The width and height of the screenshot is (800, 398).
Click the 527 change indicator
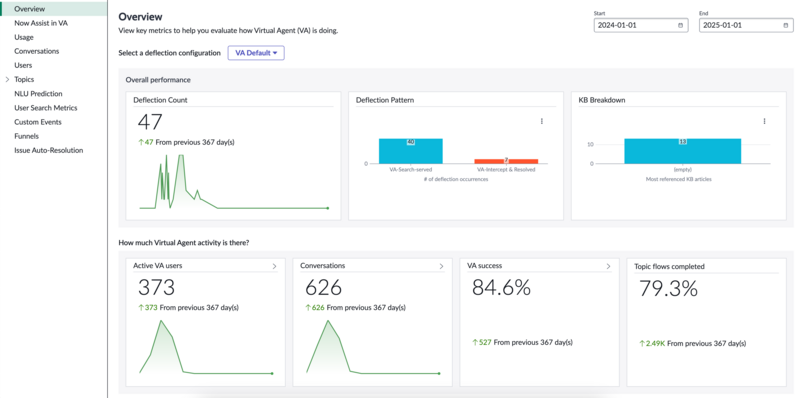(482, 342)
